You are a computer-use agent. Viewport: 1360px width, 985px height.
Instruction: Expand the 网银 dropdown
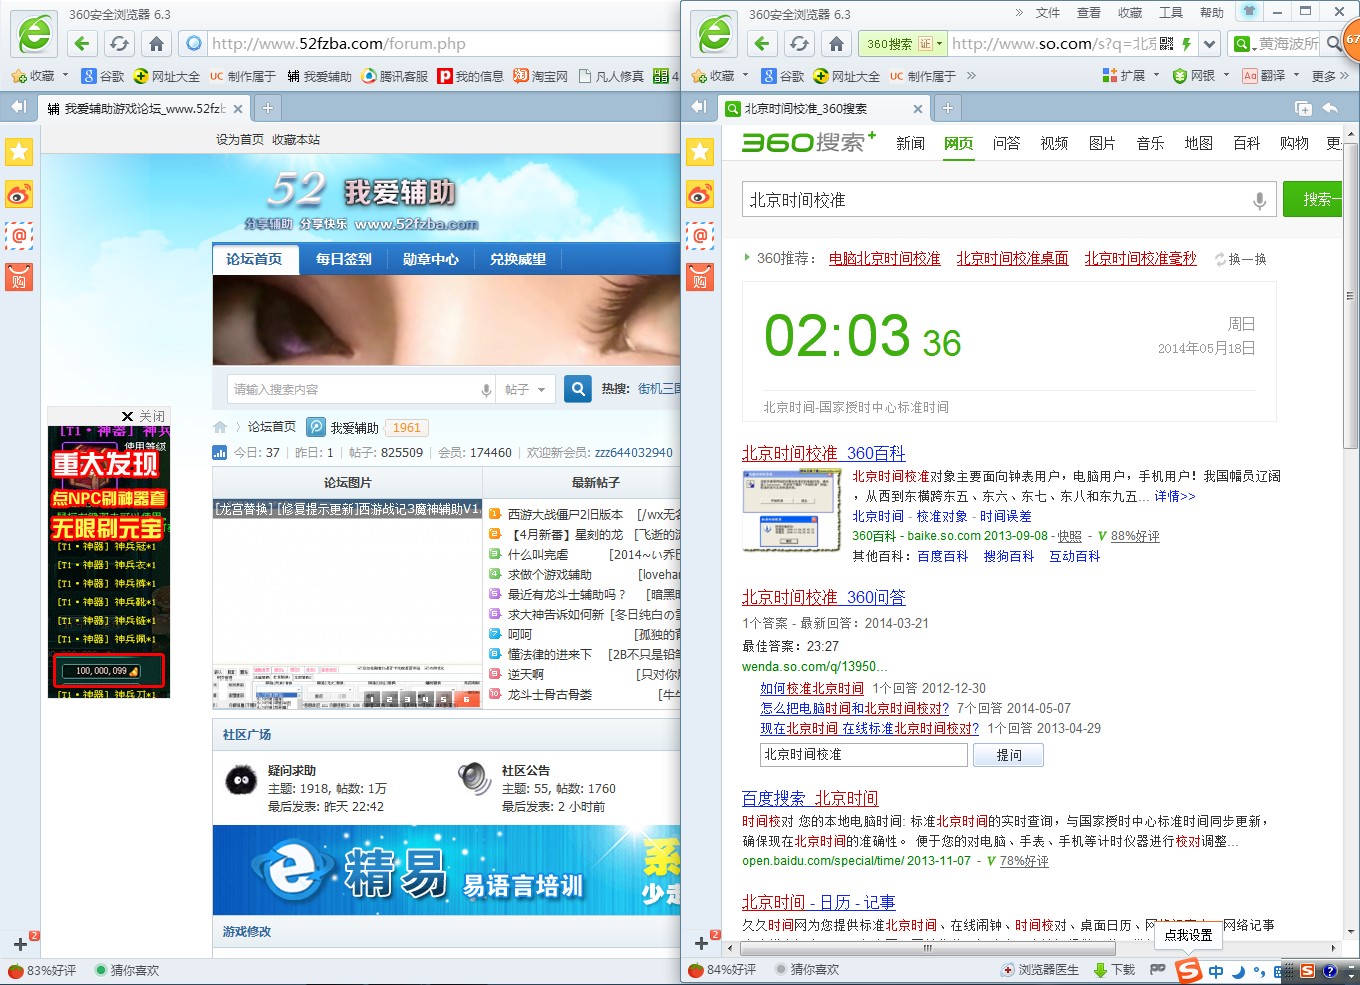click(1227, 75)
